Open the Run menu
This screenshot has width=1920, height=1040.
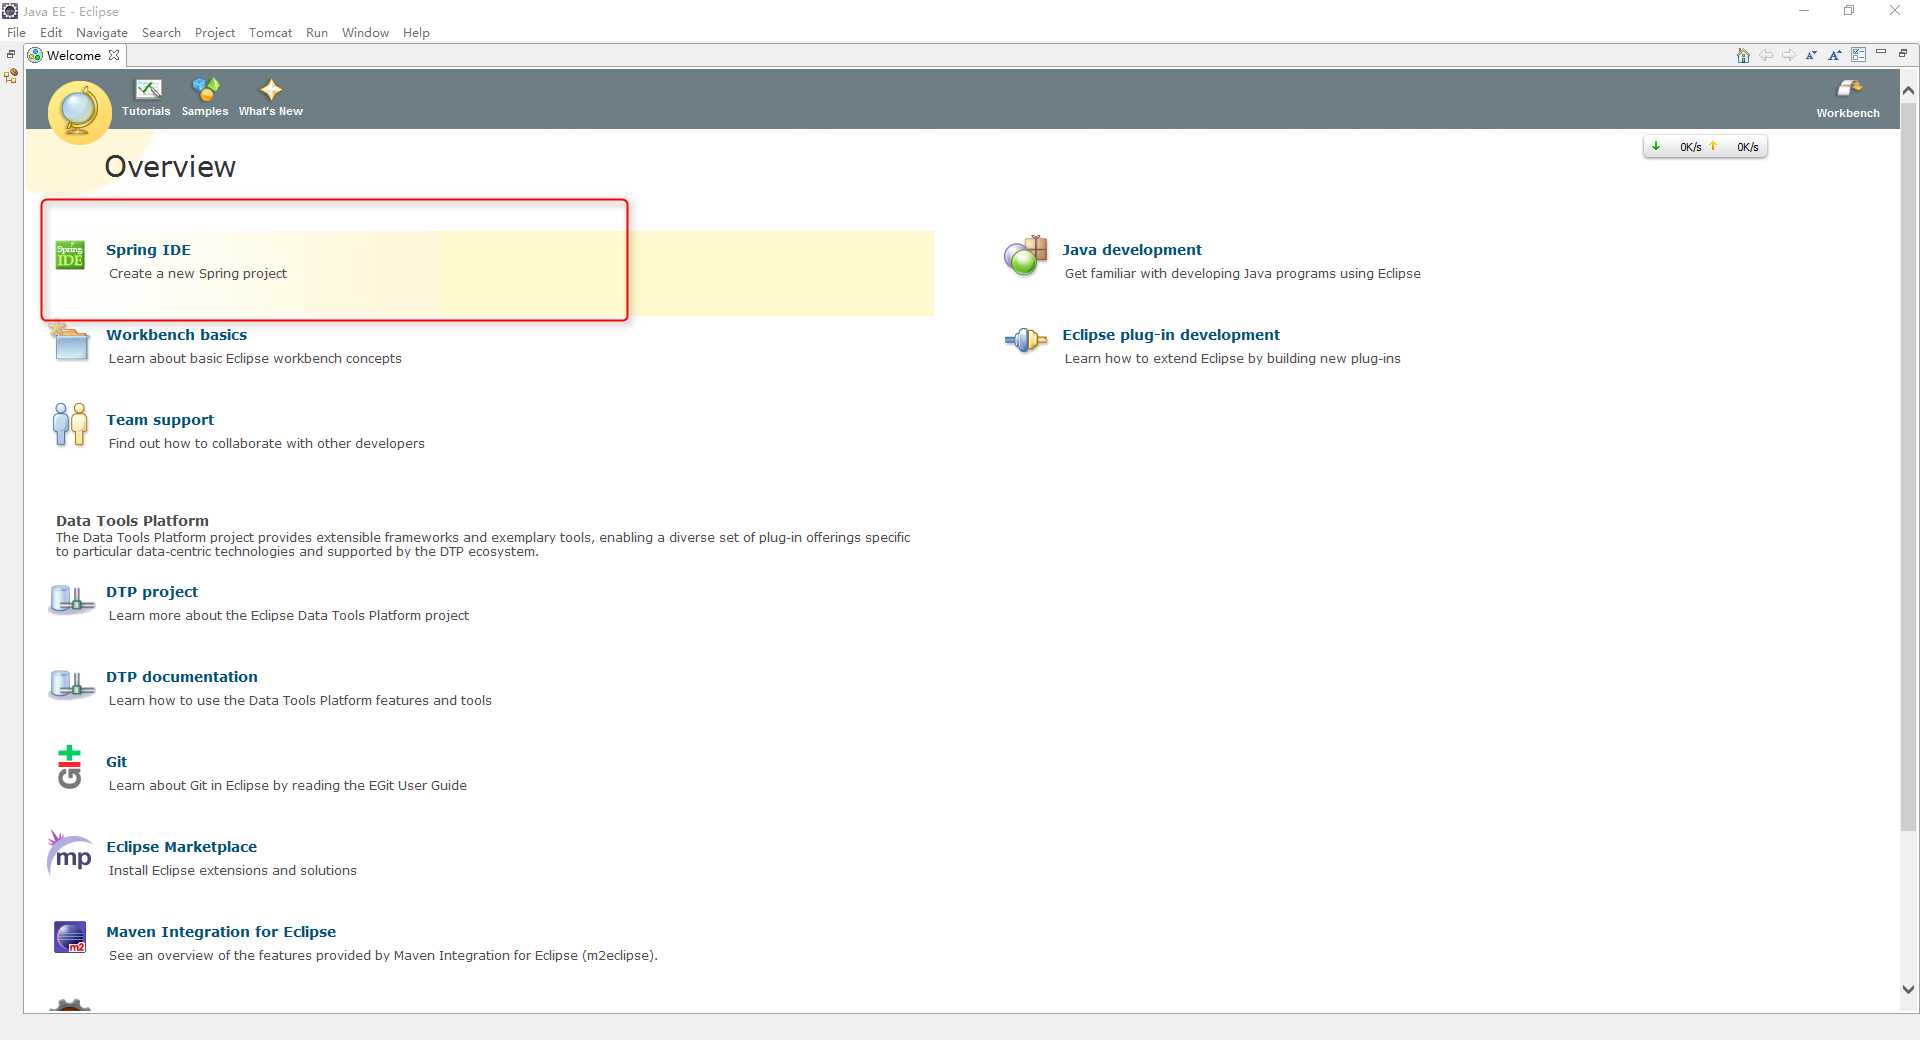[317, 32]
